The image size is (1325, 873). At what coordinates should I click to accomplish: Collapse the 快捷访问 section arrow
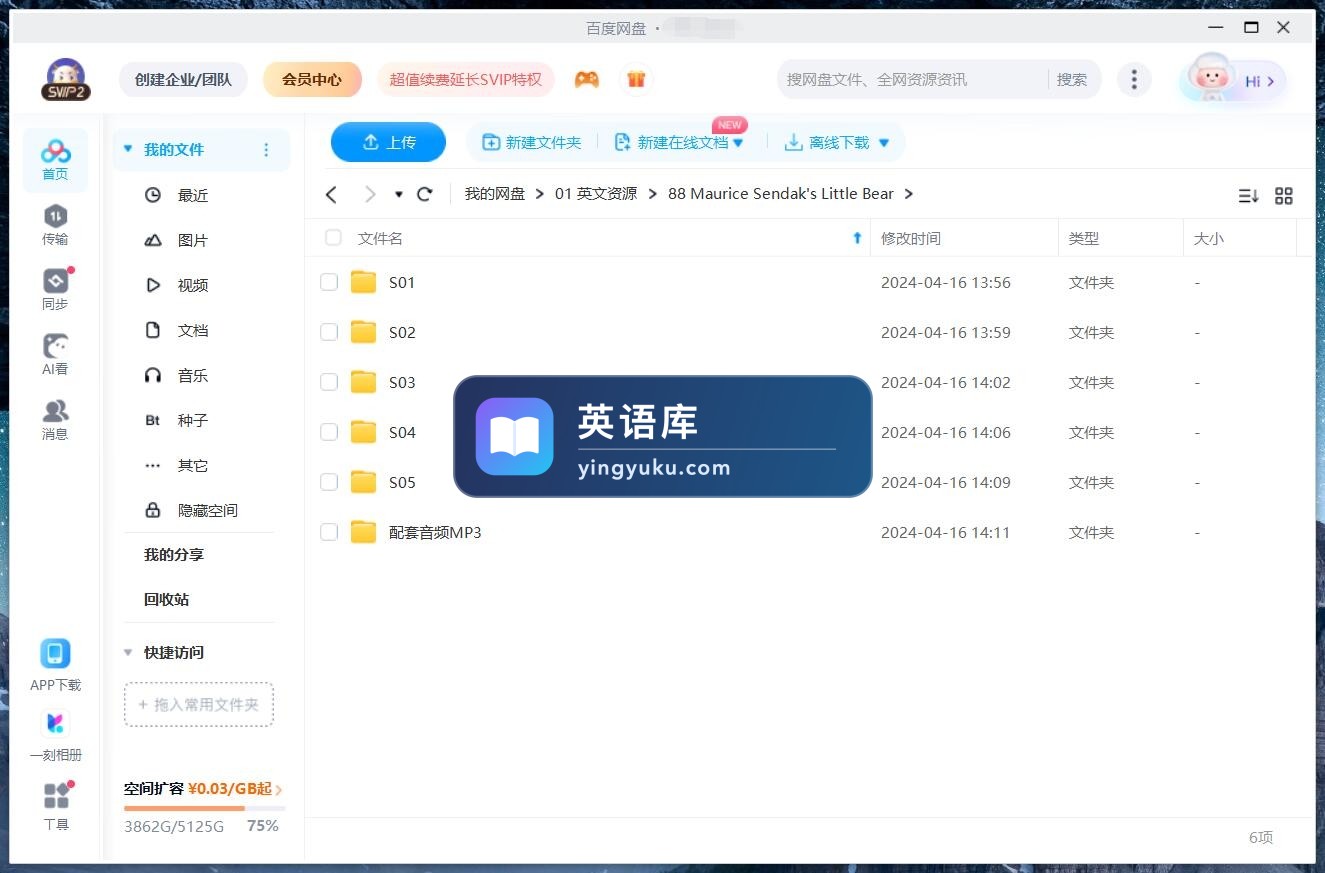(128, 652)
